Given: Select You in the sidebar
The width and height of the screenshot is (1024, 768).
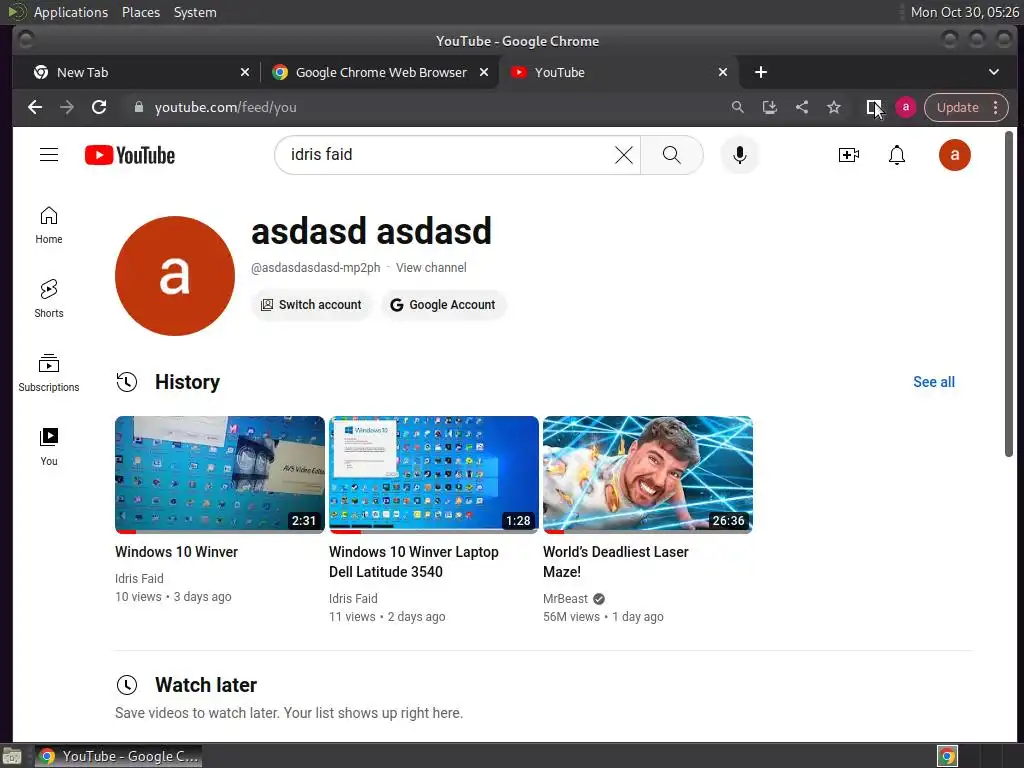Looking at the screenshot, I should (x=49, y=447).
